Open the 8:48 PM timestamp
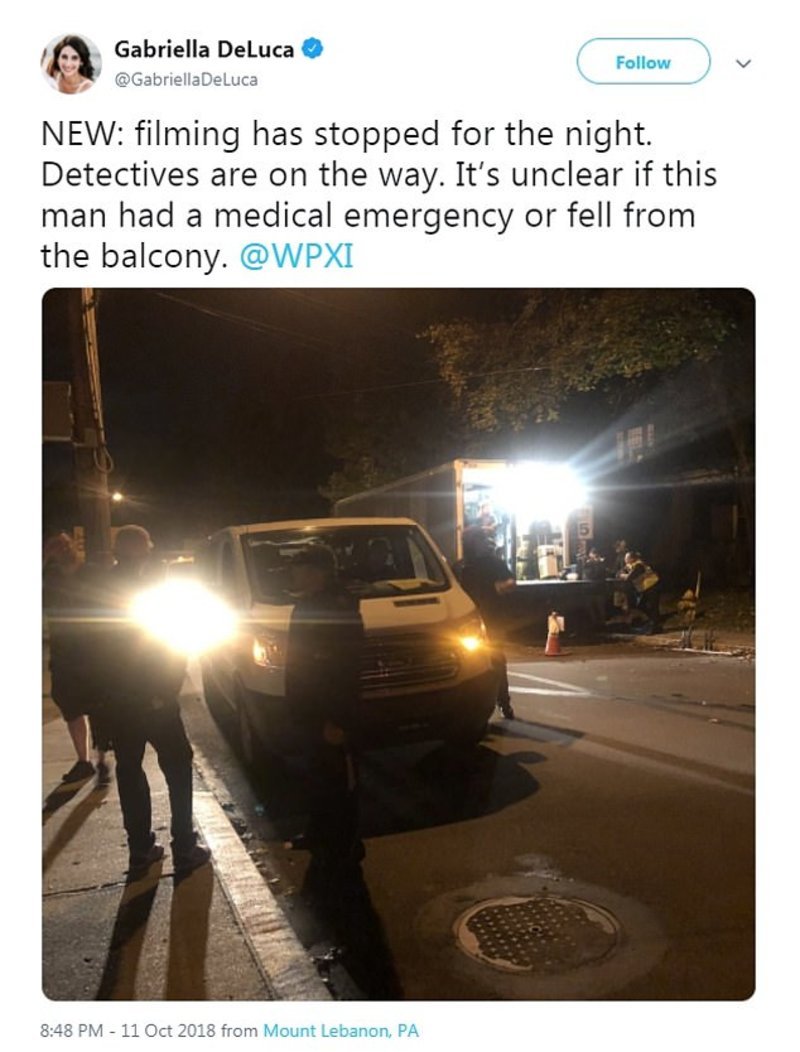The width and height of the screenshot is (800, 1052). 72,1031
